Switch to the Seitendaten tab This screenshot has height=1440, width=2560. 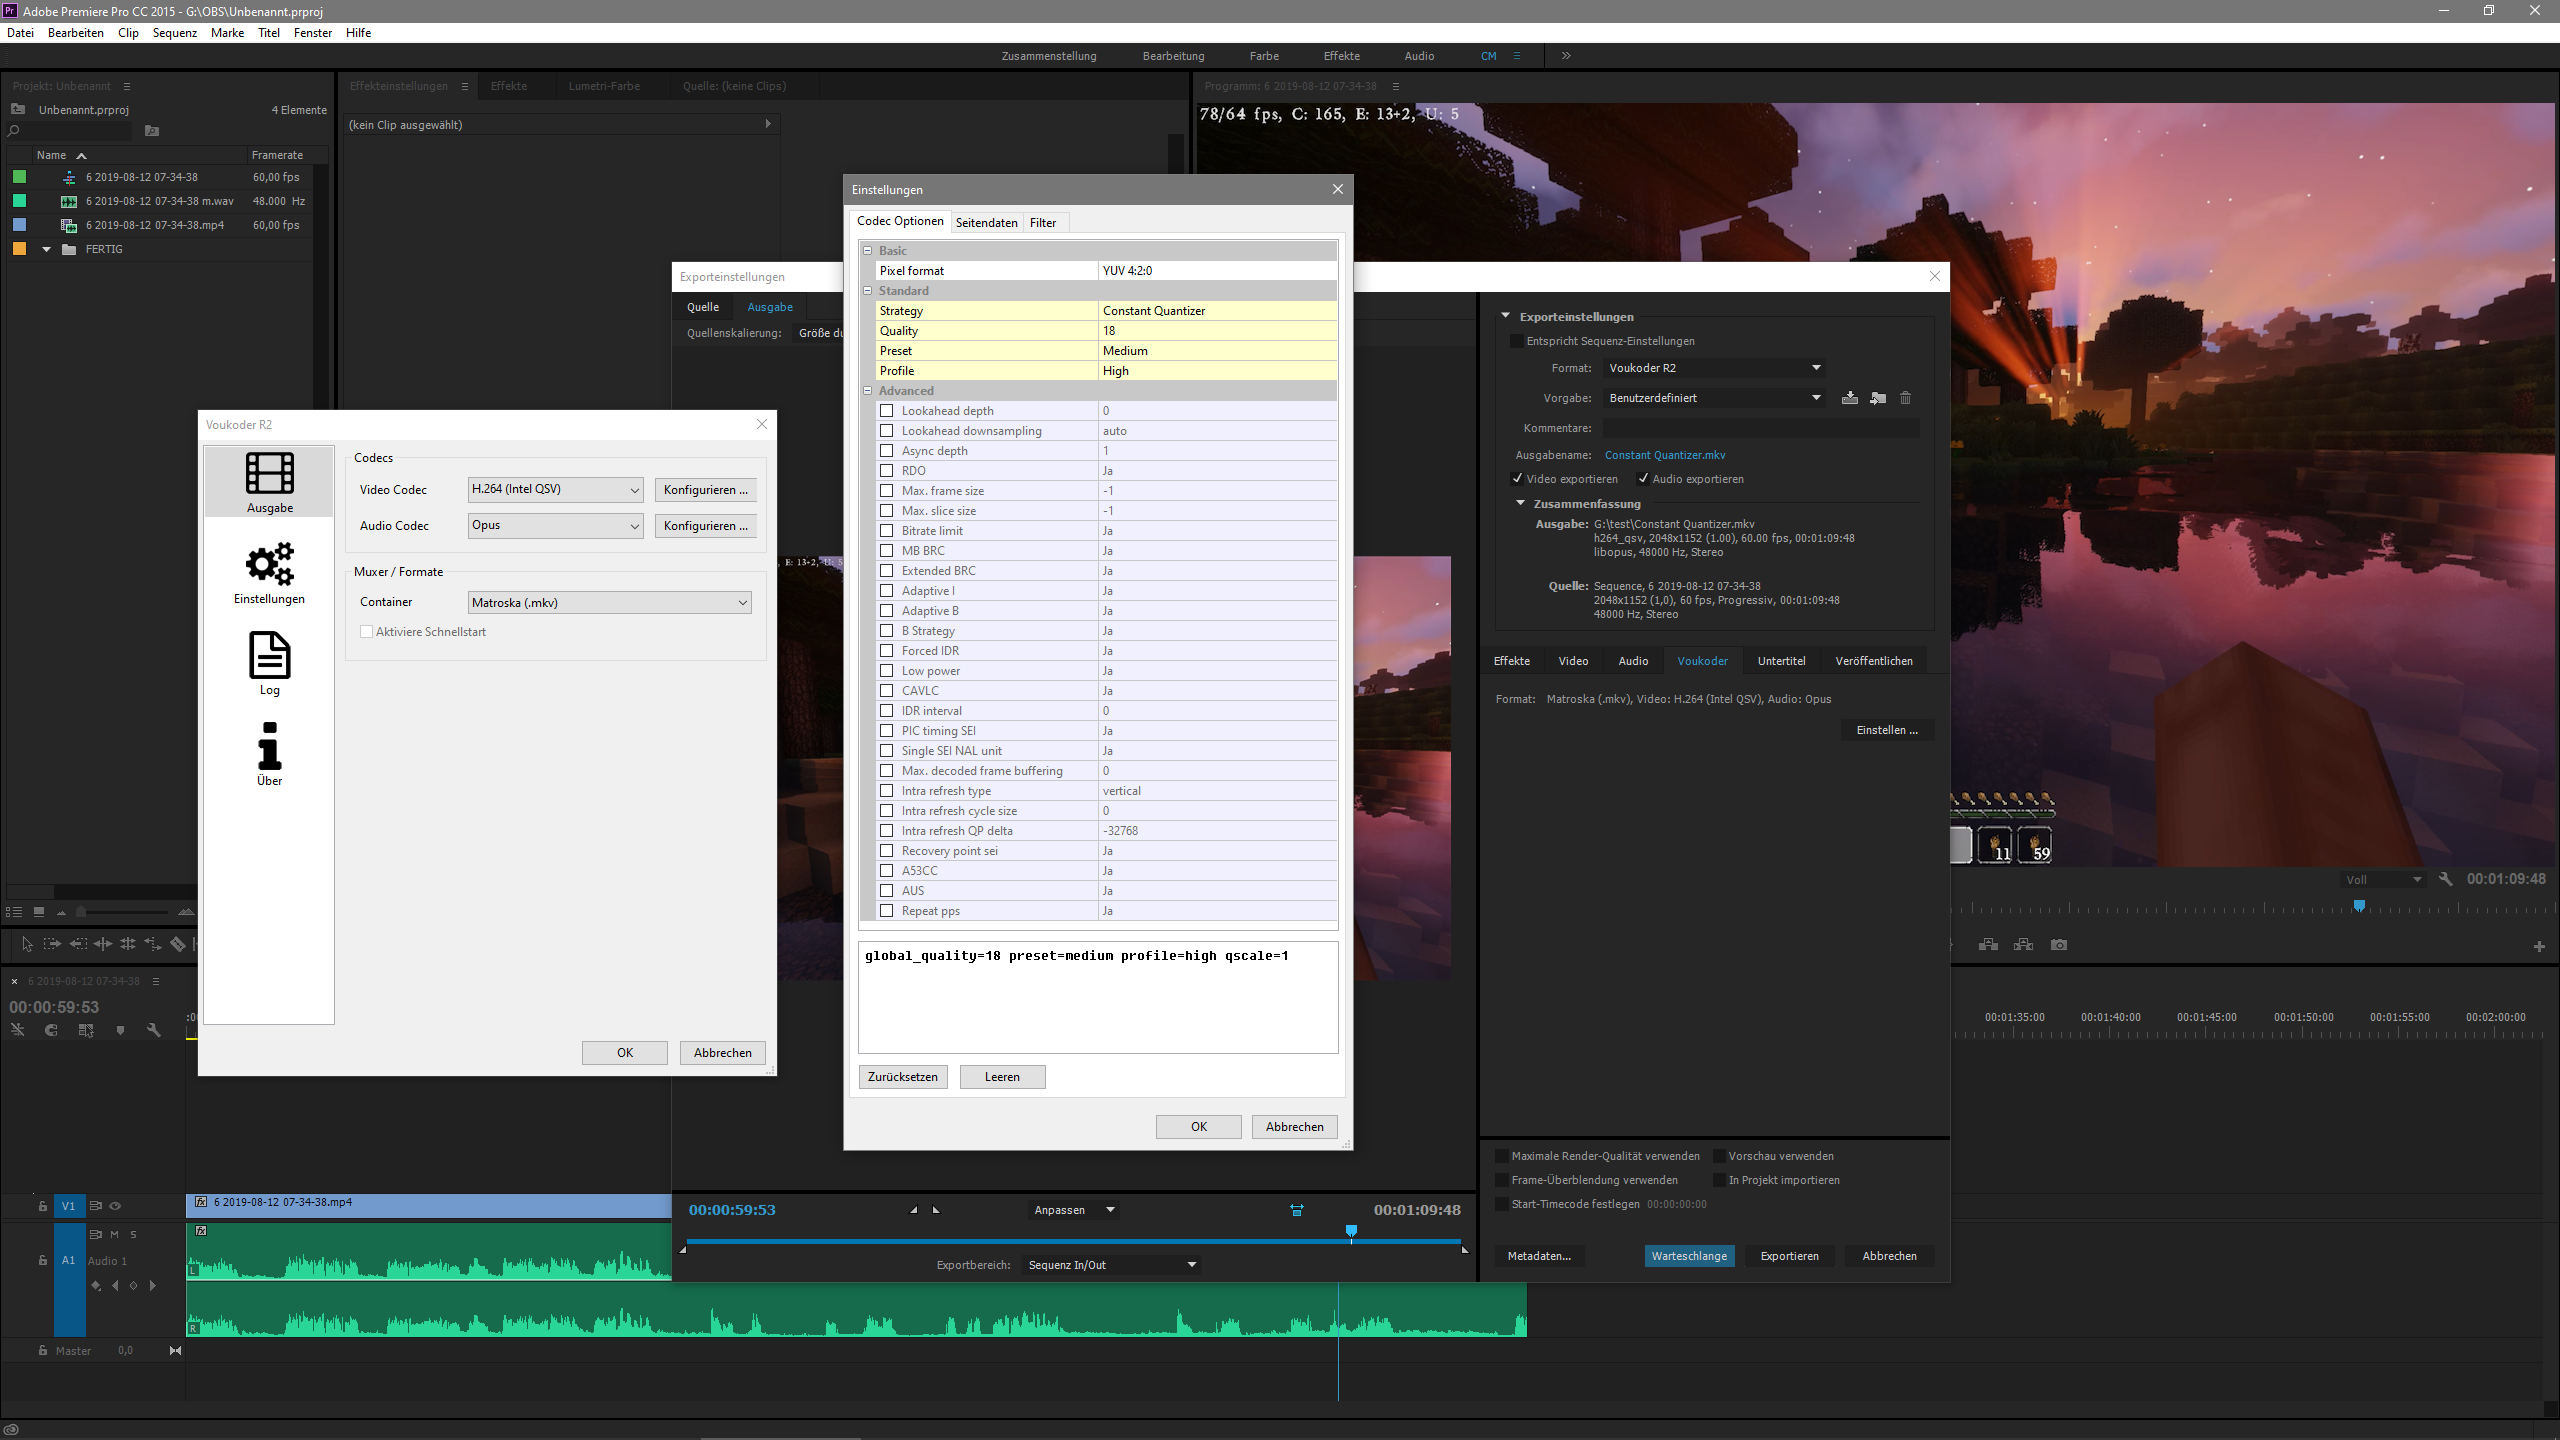(986, 223)
